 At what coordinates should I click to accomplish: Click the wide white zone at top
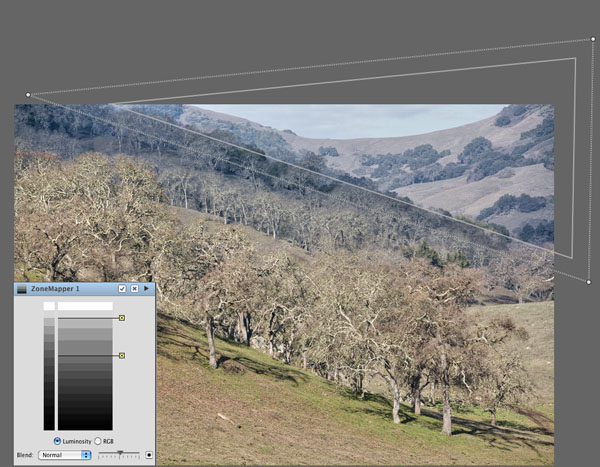(85, 306)
